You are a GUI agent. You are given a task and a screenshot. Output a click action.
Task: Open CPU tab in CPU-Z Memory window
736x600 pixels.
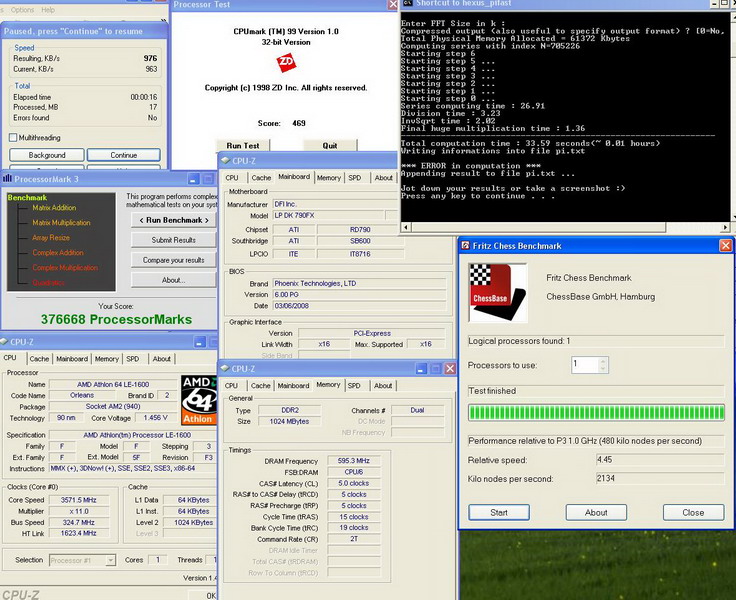(x=231, y=385)
